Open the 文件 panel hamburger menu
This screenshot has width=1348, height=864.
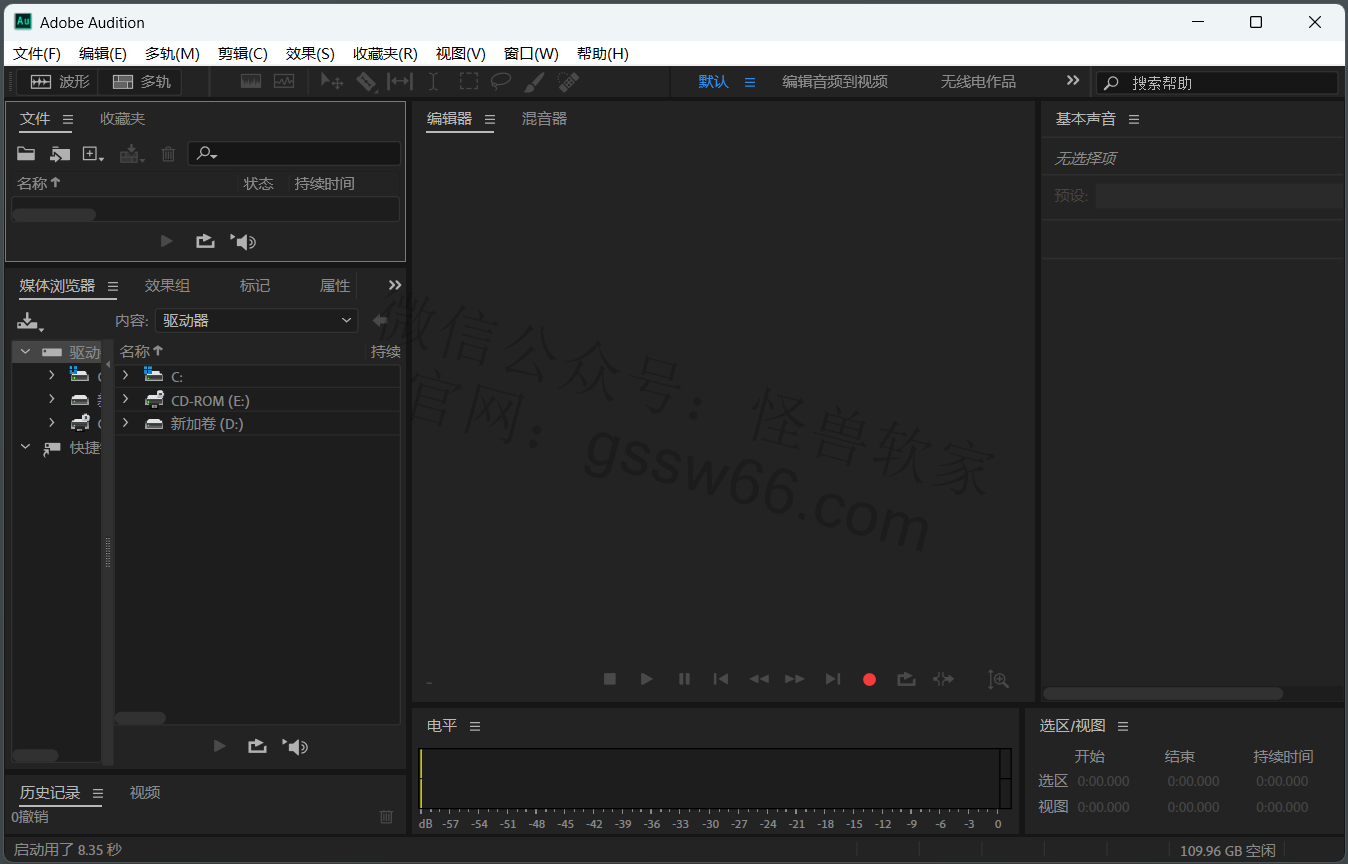(68, 119)
